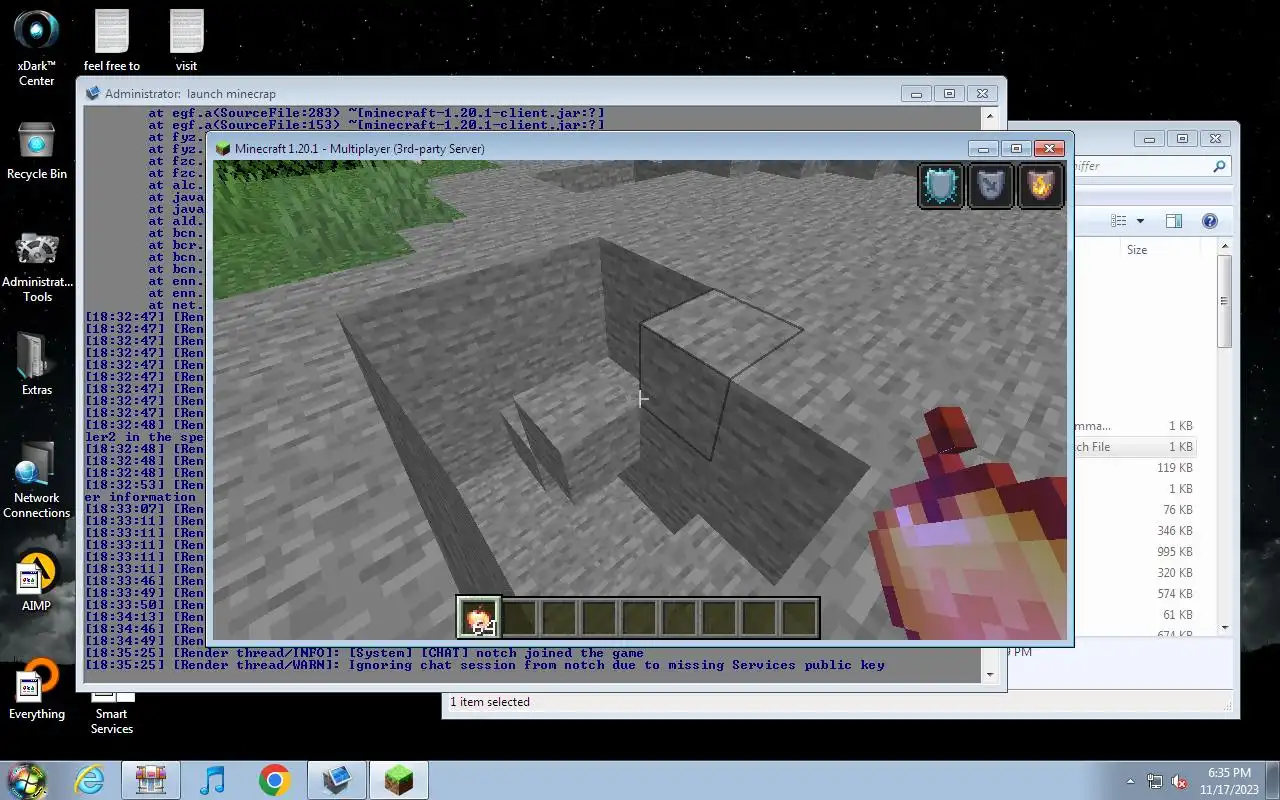1280x800 pixels.
Task: Switch to the Minecraft grass block taskbar button
Action: tap(399, 780)
